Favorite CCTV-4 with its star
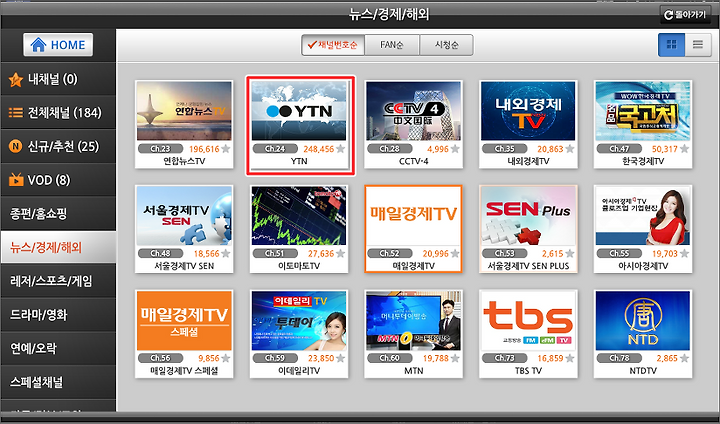Viewport: 720px width, 424px height. tap(455, 149)
